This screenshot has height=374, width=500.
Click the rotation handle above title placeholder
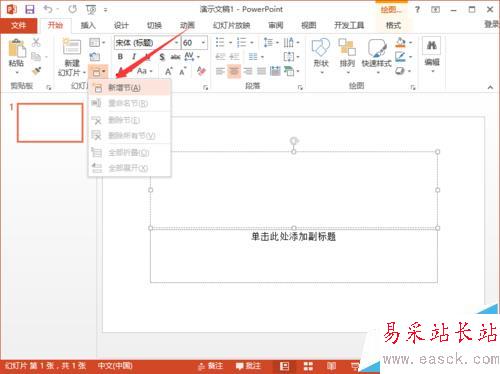click(x=294, y=140)
